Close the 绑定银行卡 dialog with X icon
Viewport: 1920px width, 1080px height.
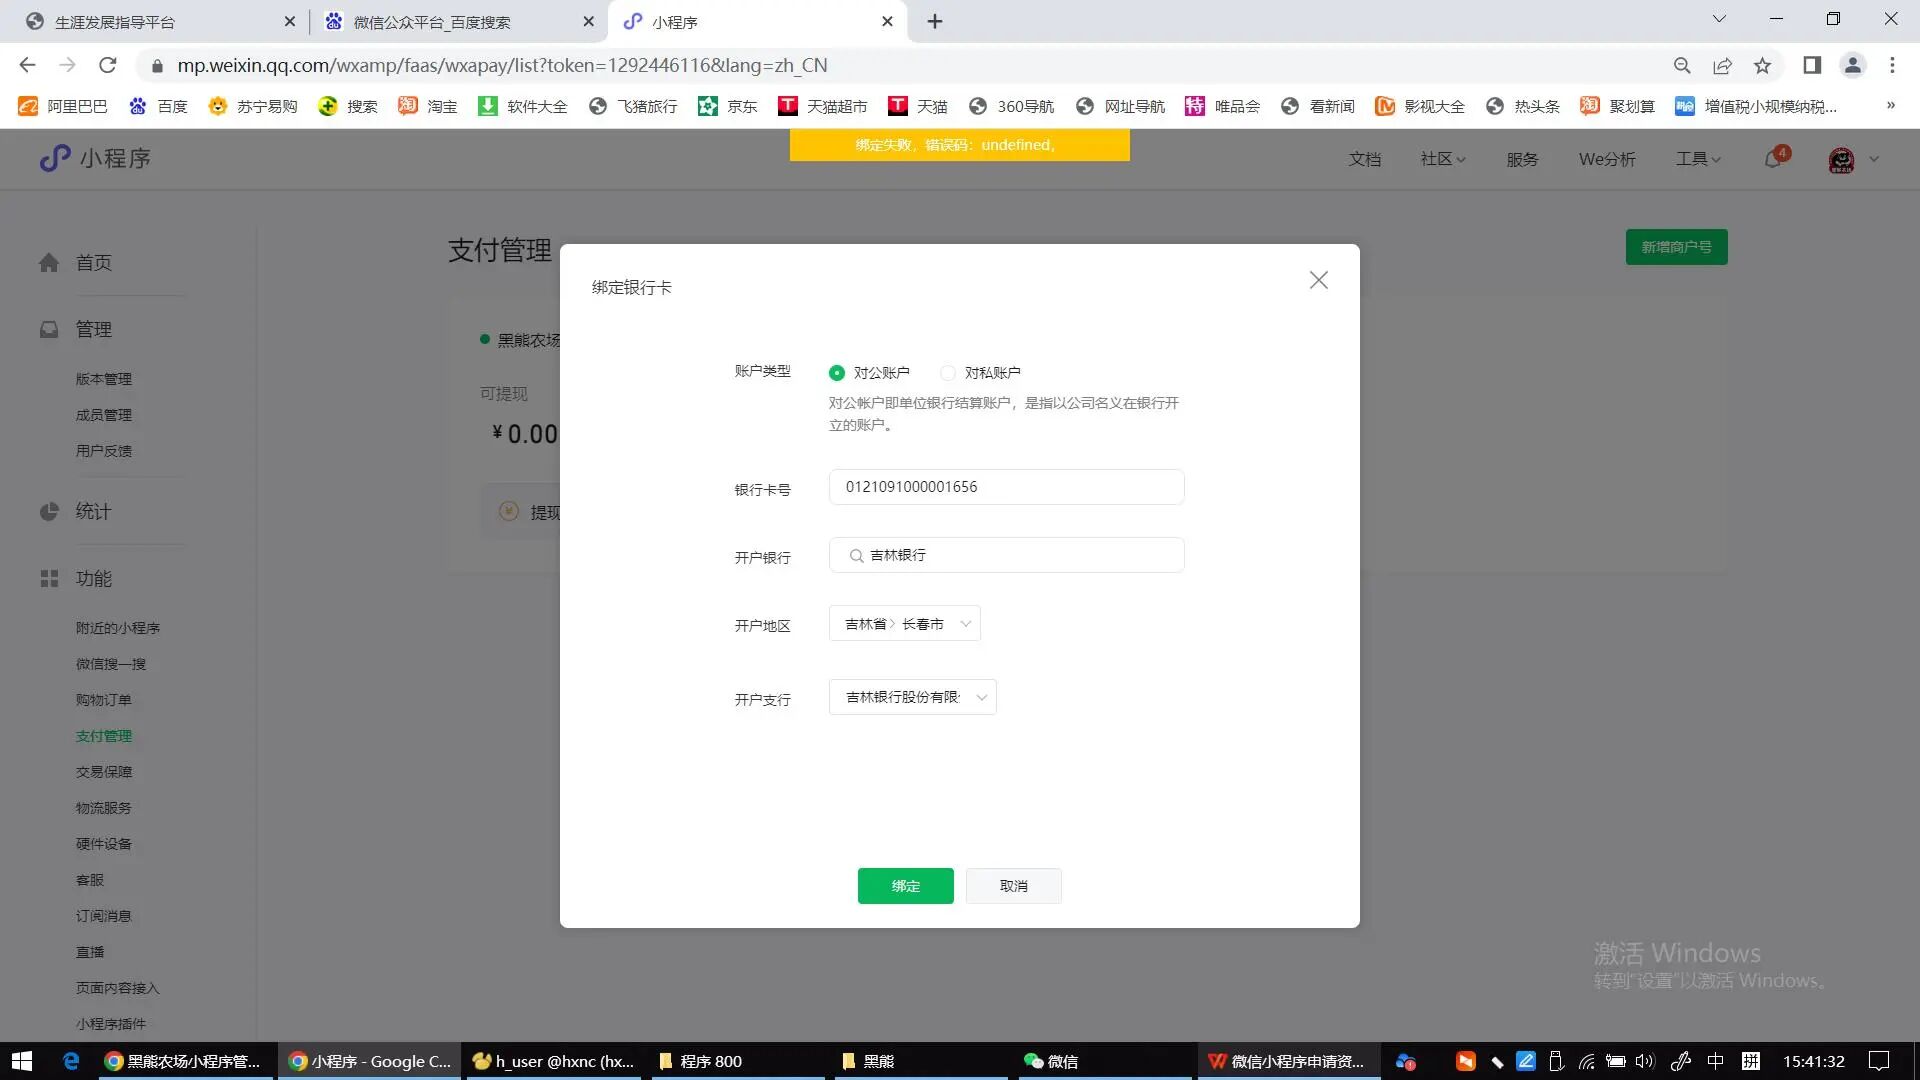point(1318,281)
